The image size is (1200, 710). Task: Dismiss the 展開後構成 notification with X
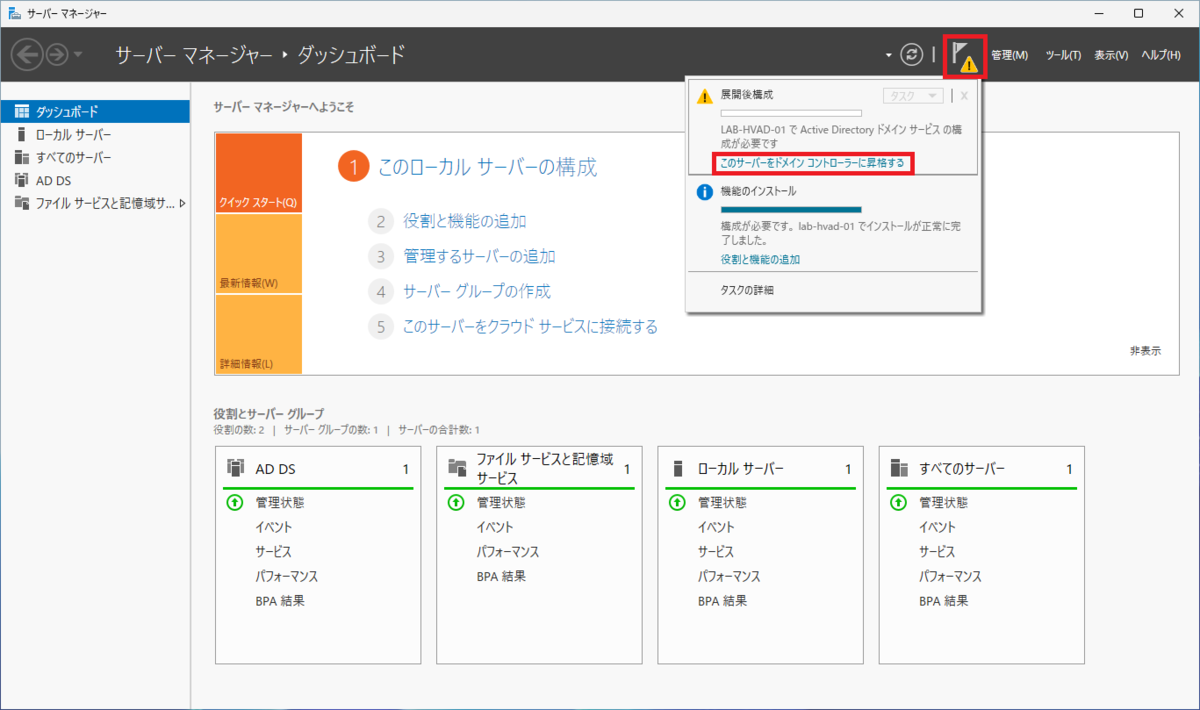click(964, 96)
